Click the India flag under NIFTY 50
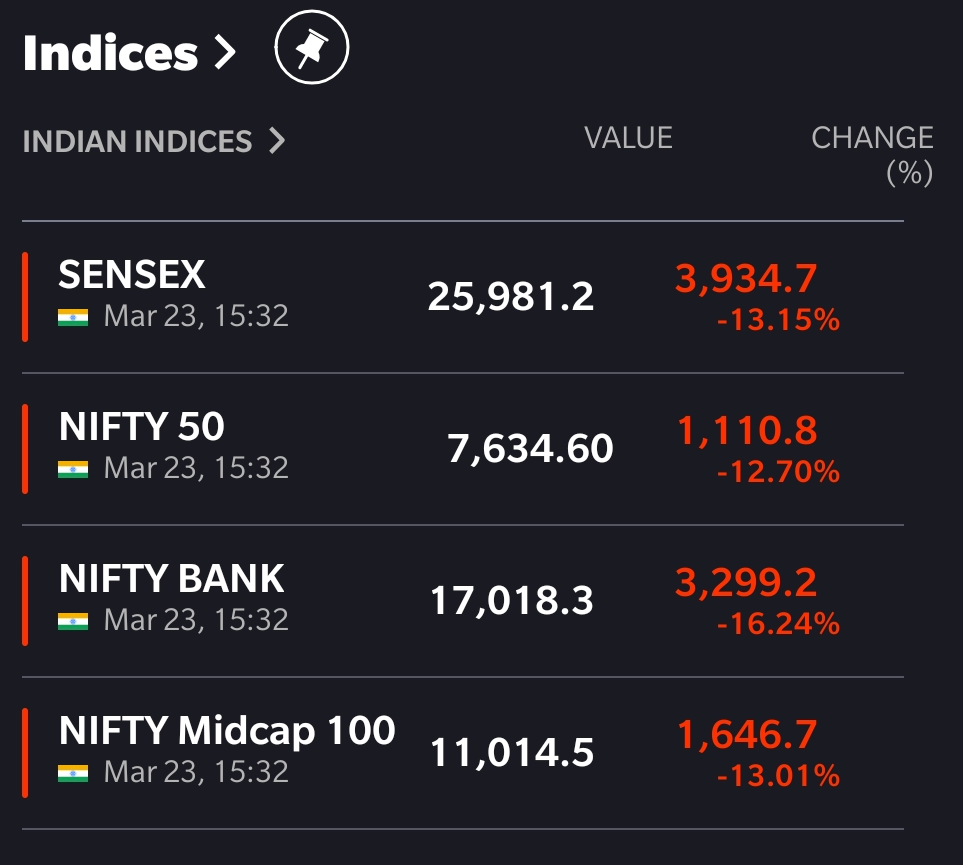Viewport: 963px width, 865px height. pos(73,469)
